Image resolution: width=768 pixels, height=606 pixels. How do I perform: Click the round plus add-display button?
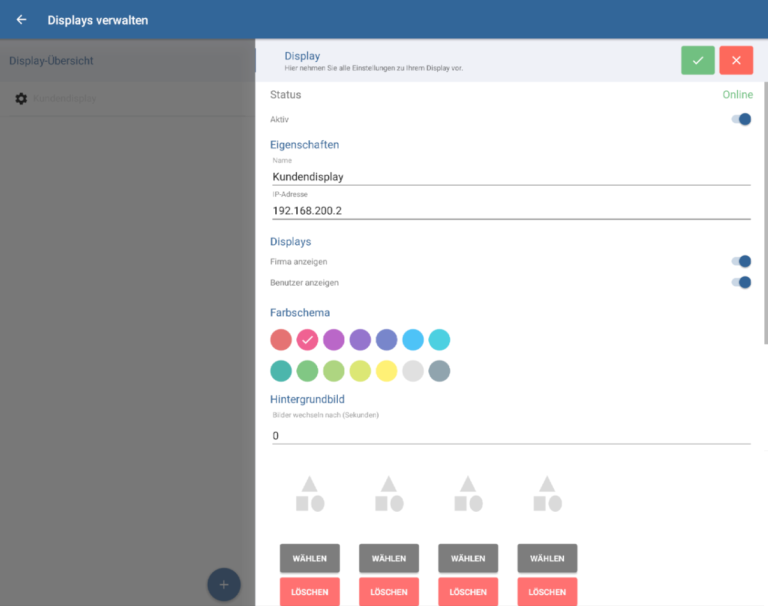223,584
